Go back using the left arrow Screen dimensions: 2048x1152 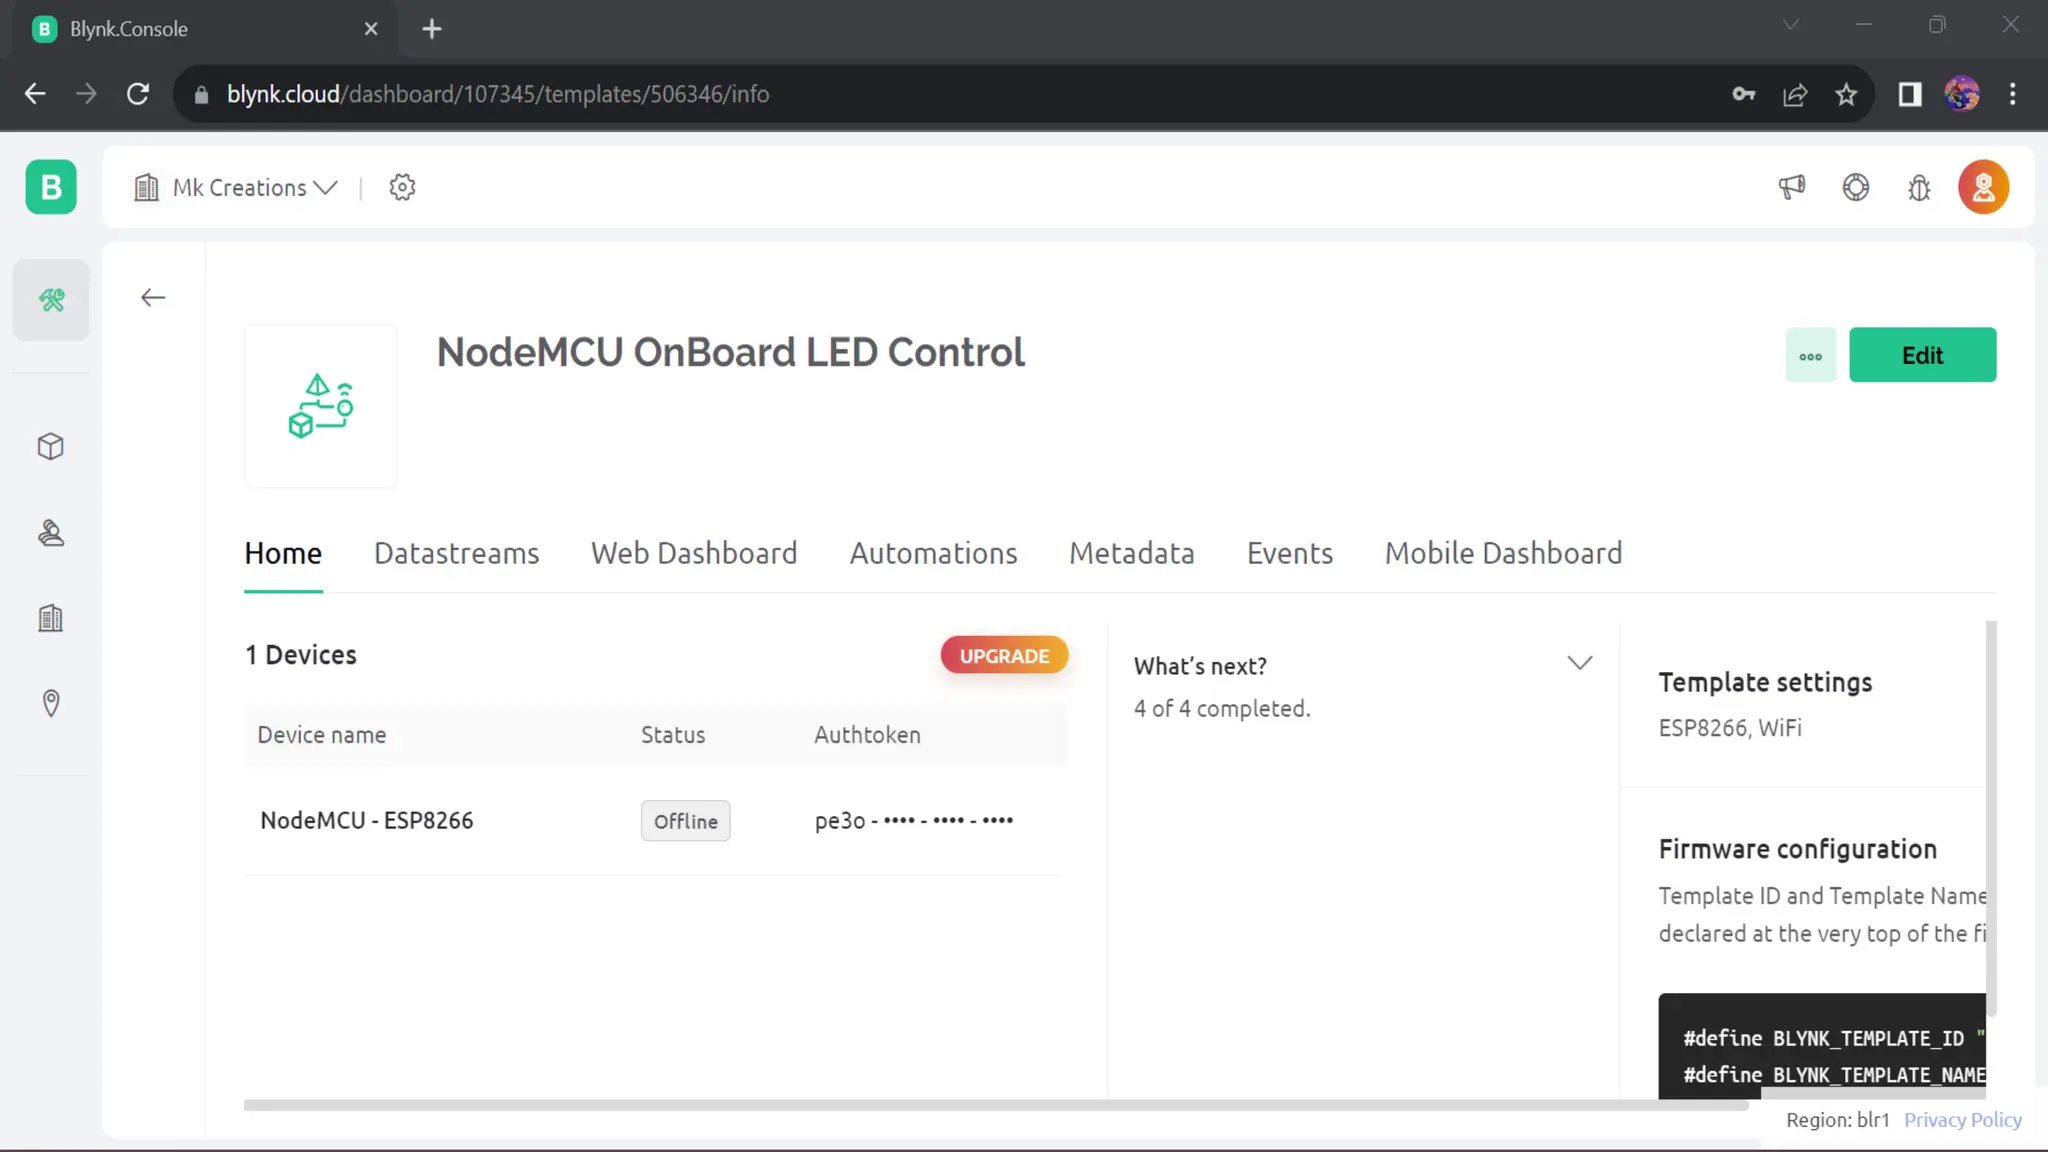[153, 298]
